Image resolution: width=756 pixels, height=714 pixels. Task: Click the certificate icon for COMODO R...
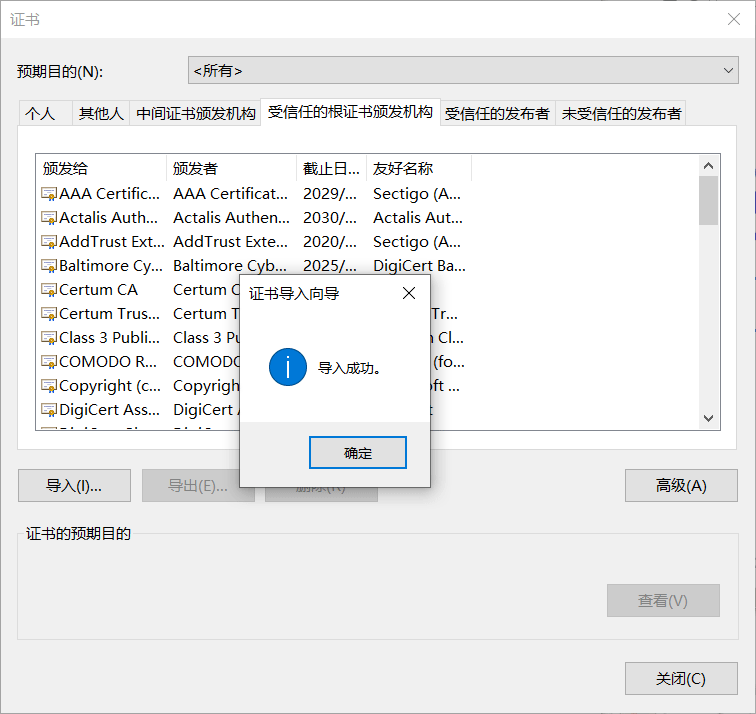(49, 362)
